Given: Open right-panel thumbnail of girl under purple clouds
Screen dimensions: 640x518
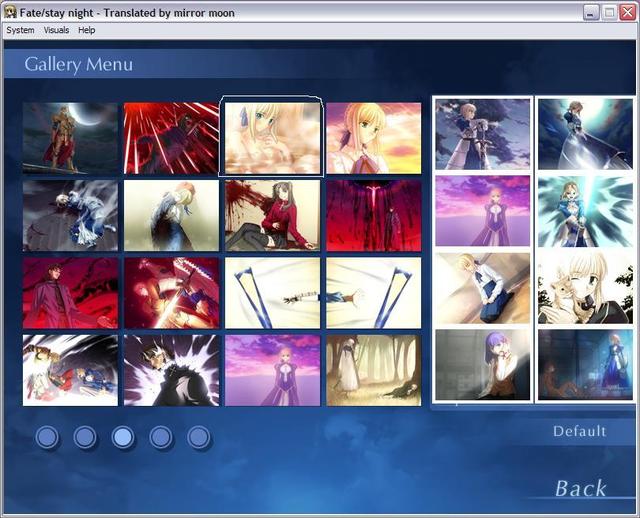Looking at the screenshot, I should click(483, 211).
